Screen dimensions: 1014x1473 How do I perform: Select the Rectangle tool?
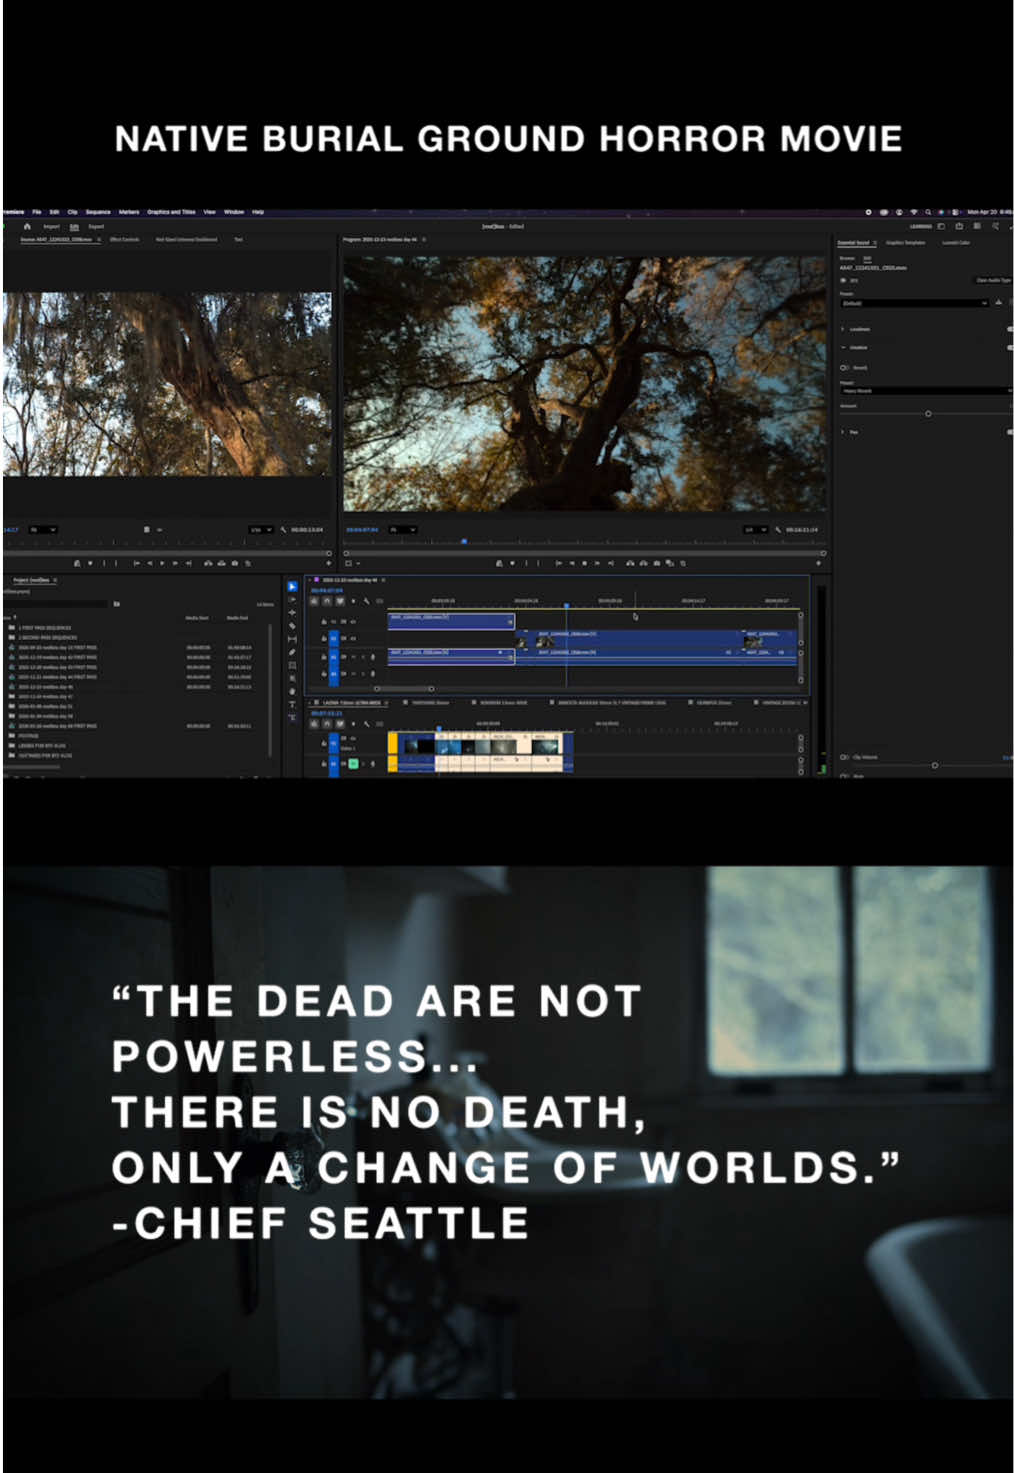coord(292,665)
